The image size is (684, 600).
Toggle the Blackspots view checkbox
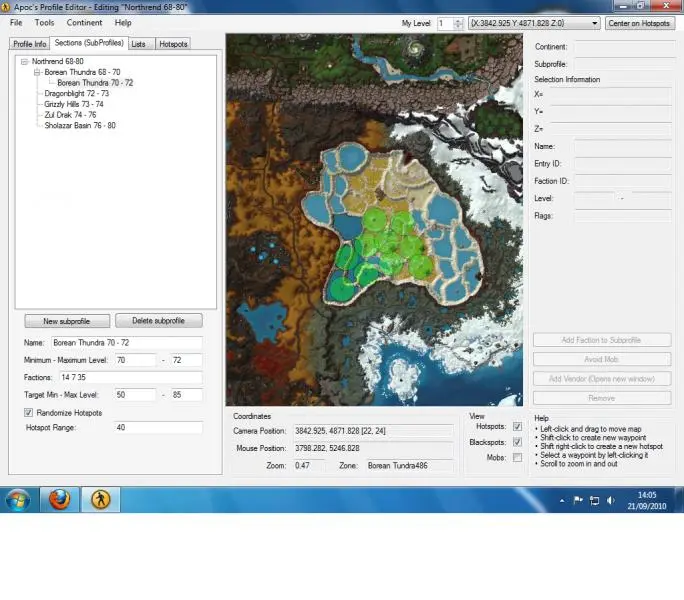tap(517, 442)
